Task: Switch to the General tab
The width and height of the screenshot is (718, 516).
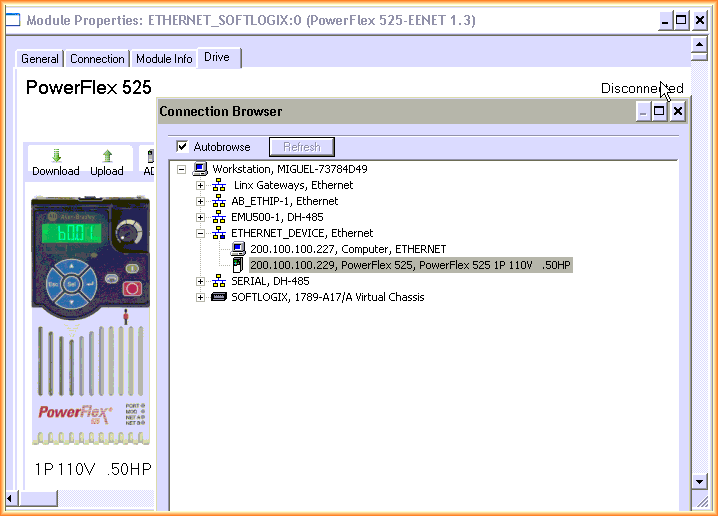Action: coord(40,59)
